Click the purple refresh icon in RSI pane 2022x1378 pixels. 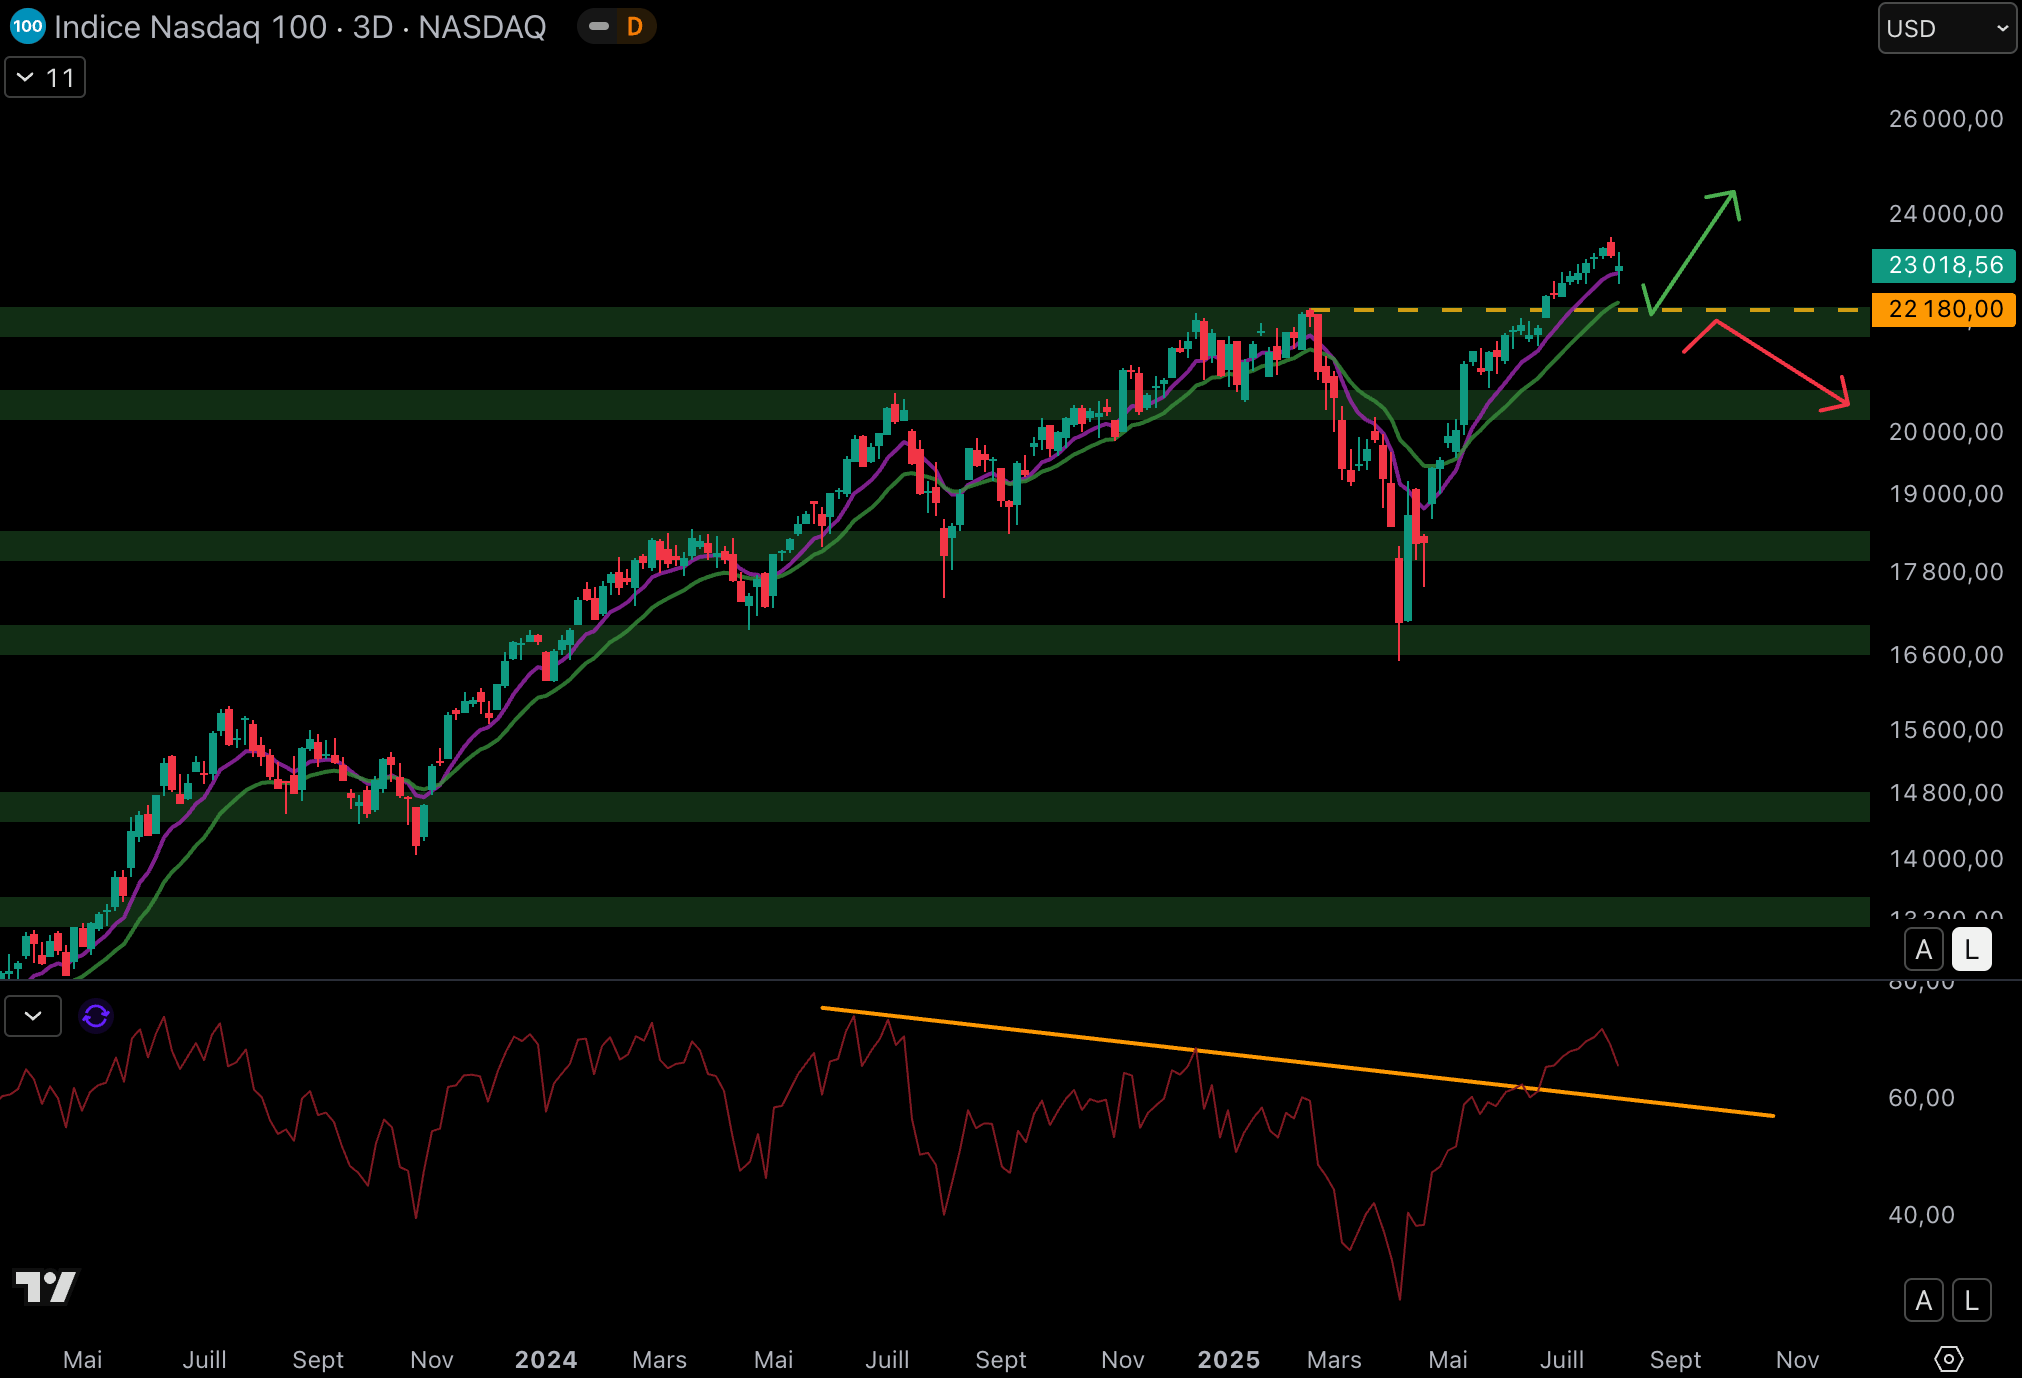coord(96,1016)
